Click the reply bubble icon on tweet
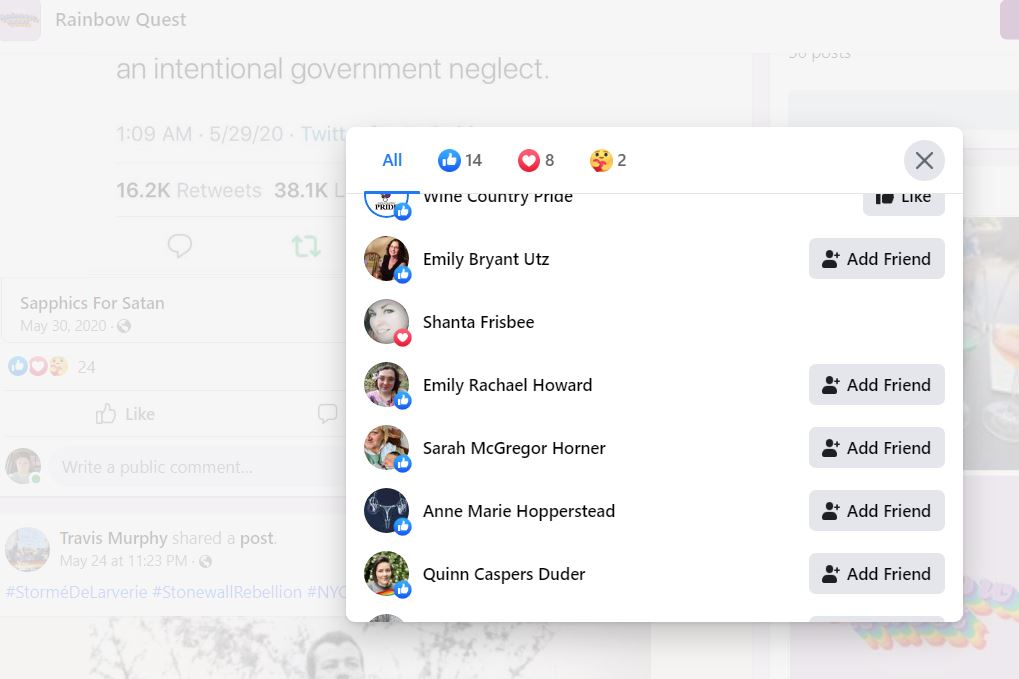This screenshot has width=1019, height=679. click(180, 246)
